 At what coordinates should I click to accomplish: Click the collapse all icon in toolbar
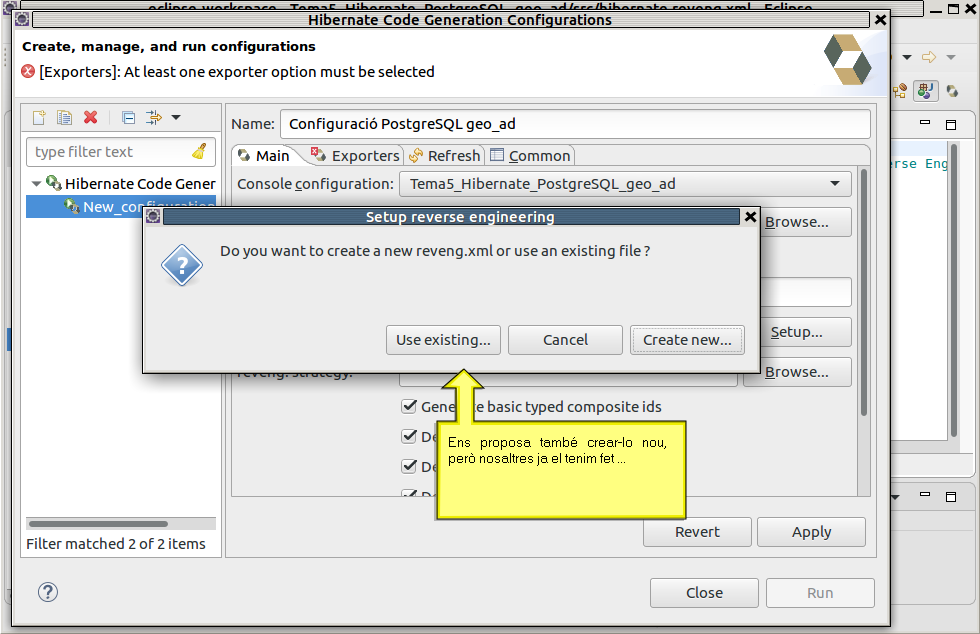pyautogui.click(x=129, y=118)
